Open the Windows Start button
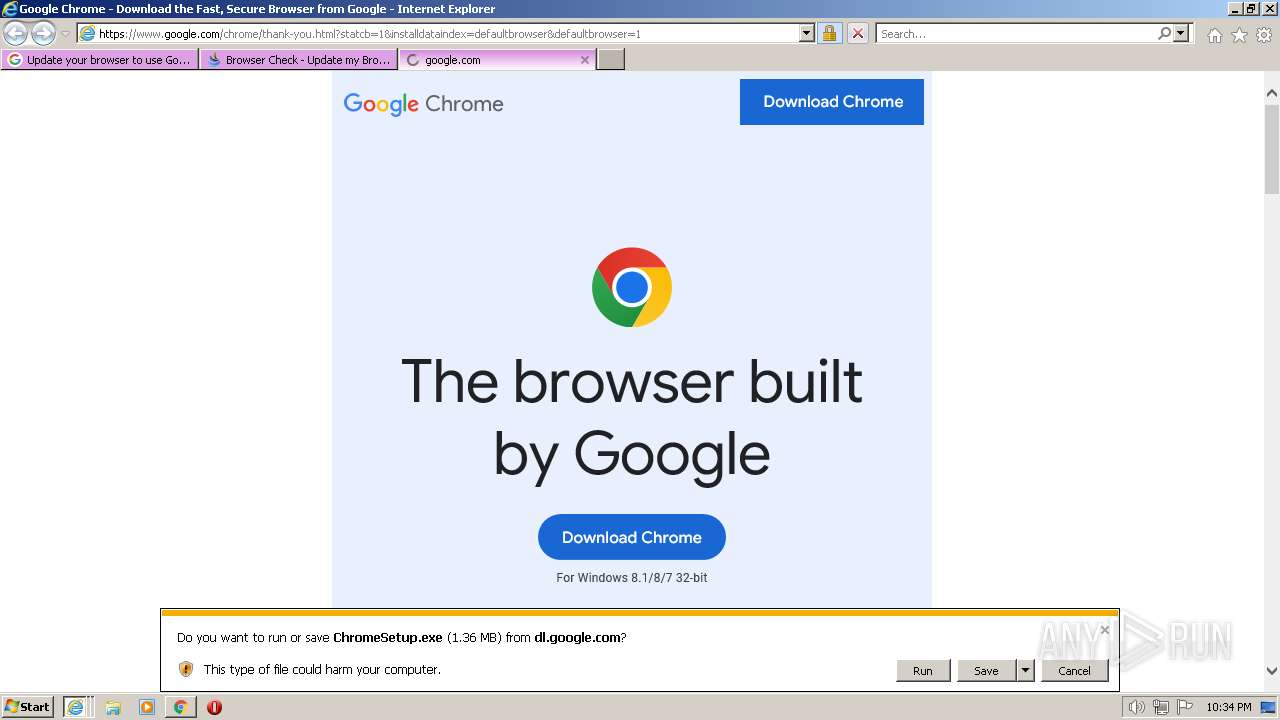Screen dimensions: 1280x720 [28, 707]
